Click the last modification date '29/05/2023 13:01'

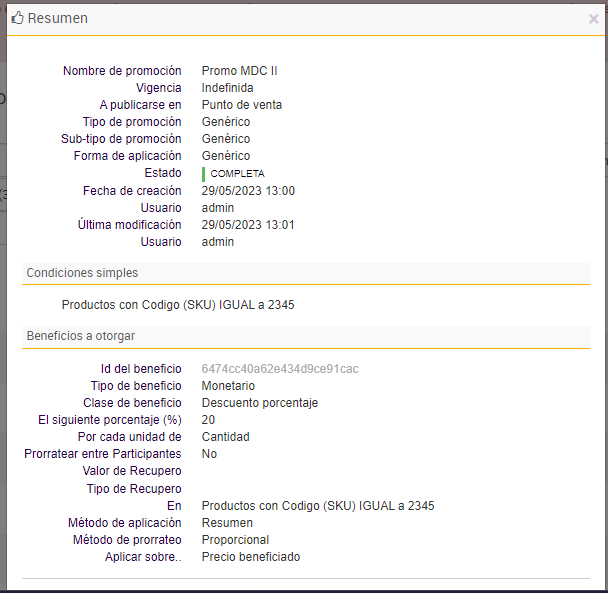[x=248, y=225]
